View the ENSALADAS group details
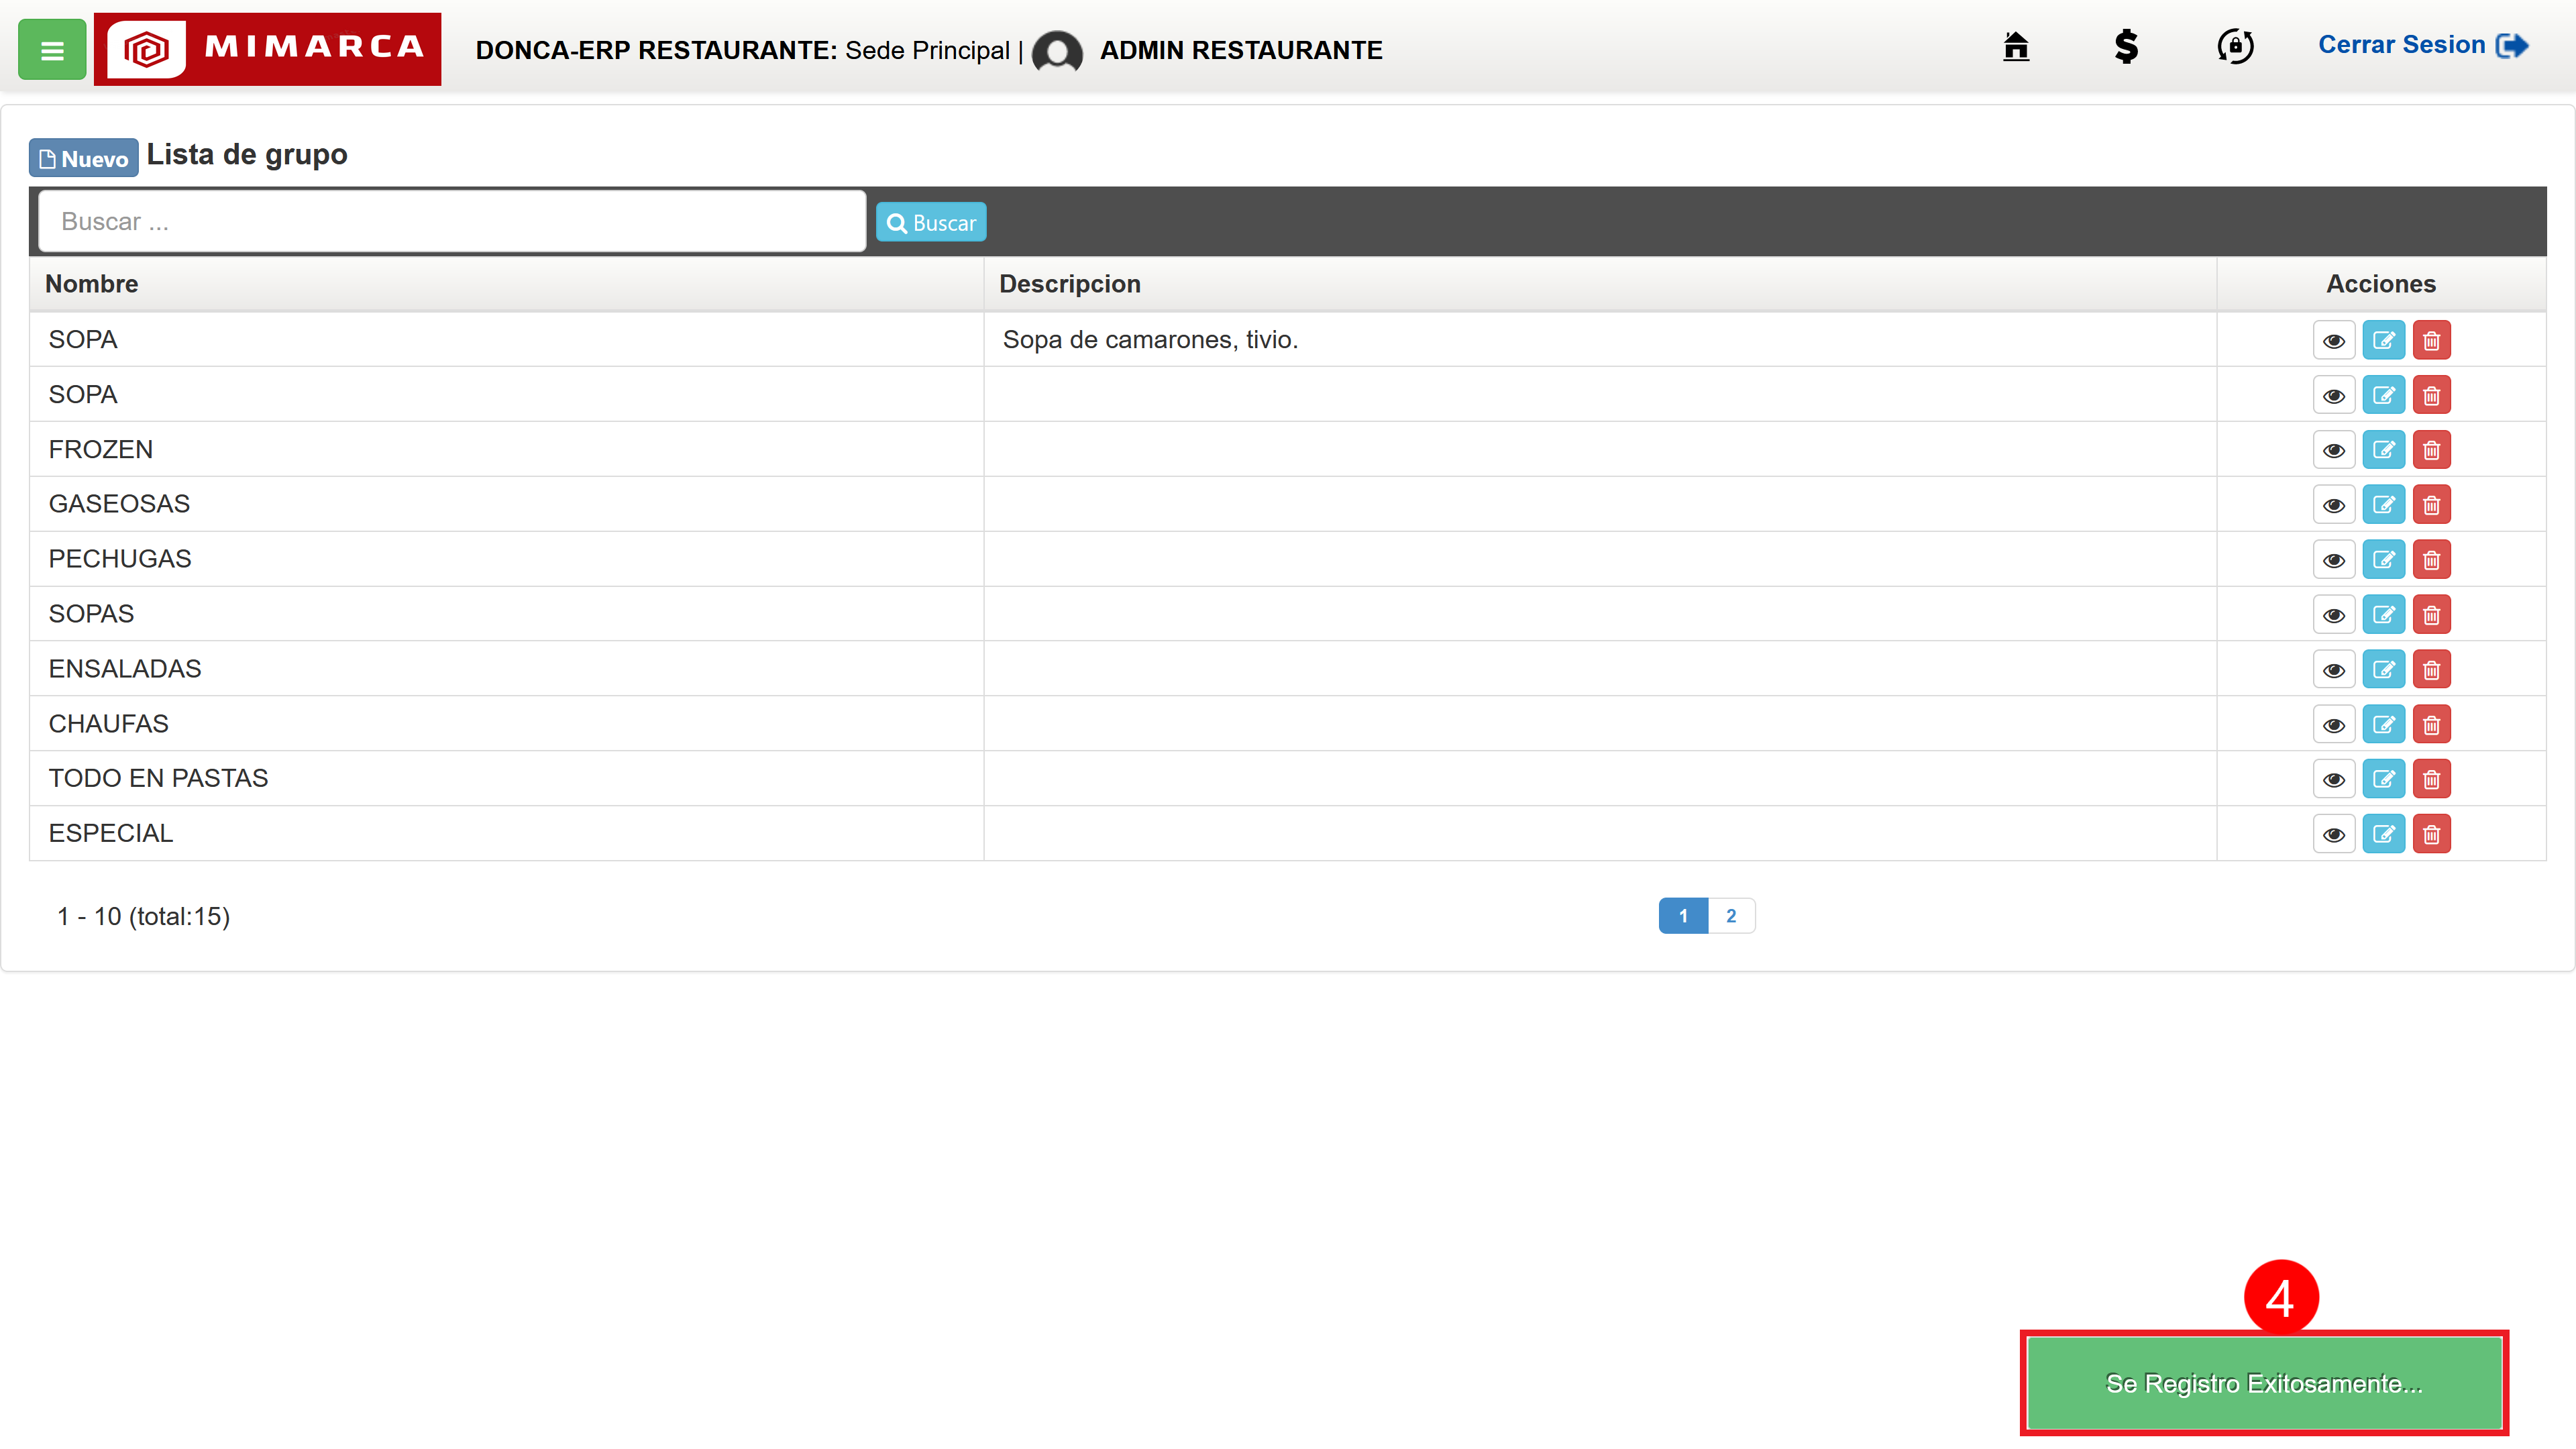Image resolution: width=2576 pixels, height=1449 pixels. [x=2334, y=670]
